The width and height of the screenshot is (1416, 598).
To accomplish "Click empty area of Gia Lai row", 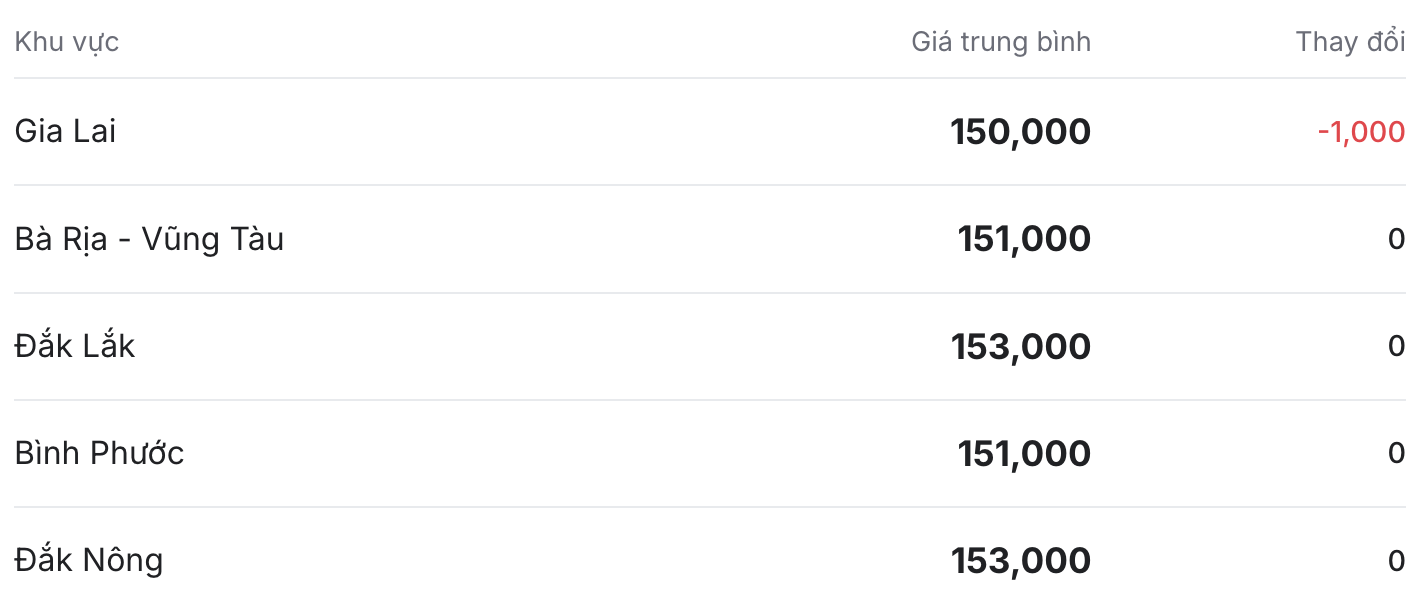I will pos(530,132).
